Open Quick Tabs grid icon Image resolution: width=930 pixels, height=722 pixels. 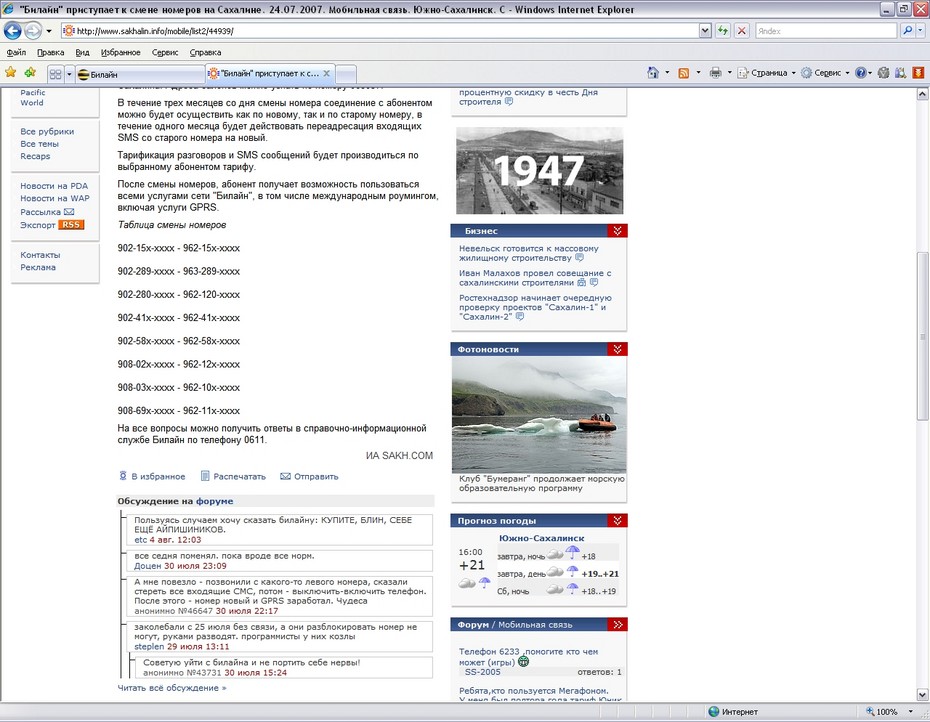tap(55, 74)
